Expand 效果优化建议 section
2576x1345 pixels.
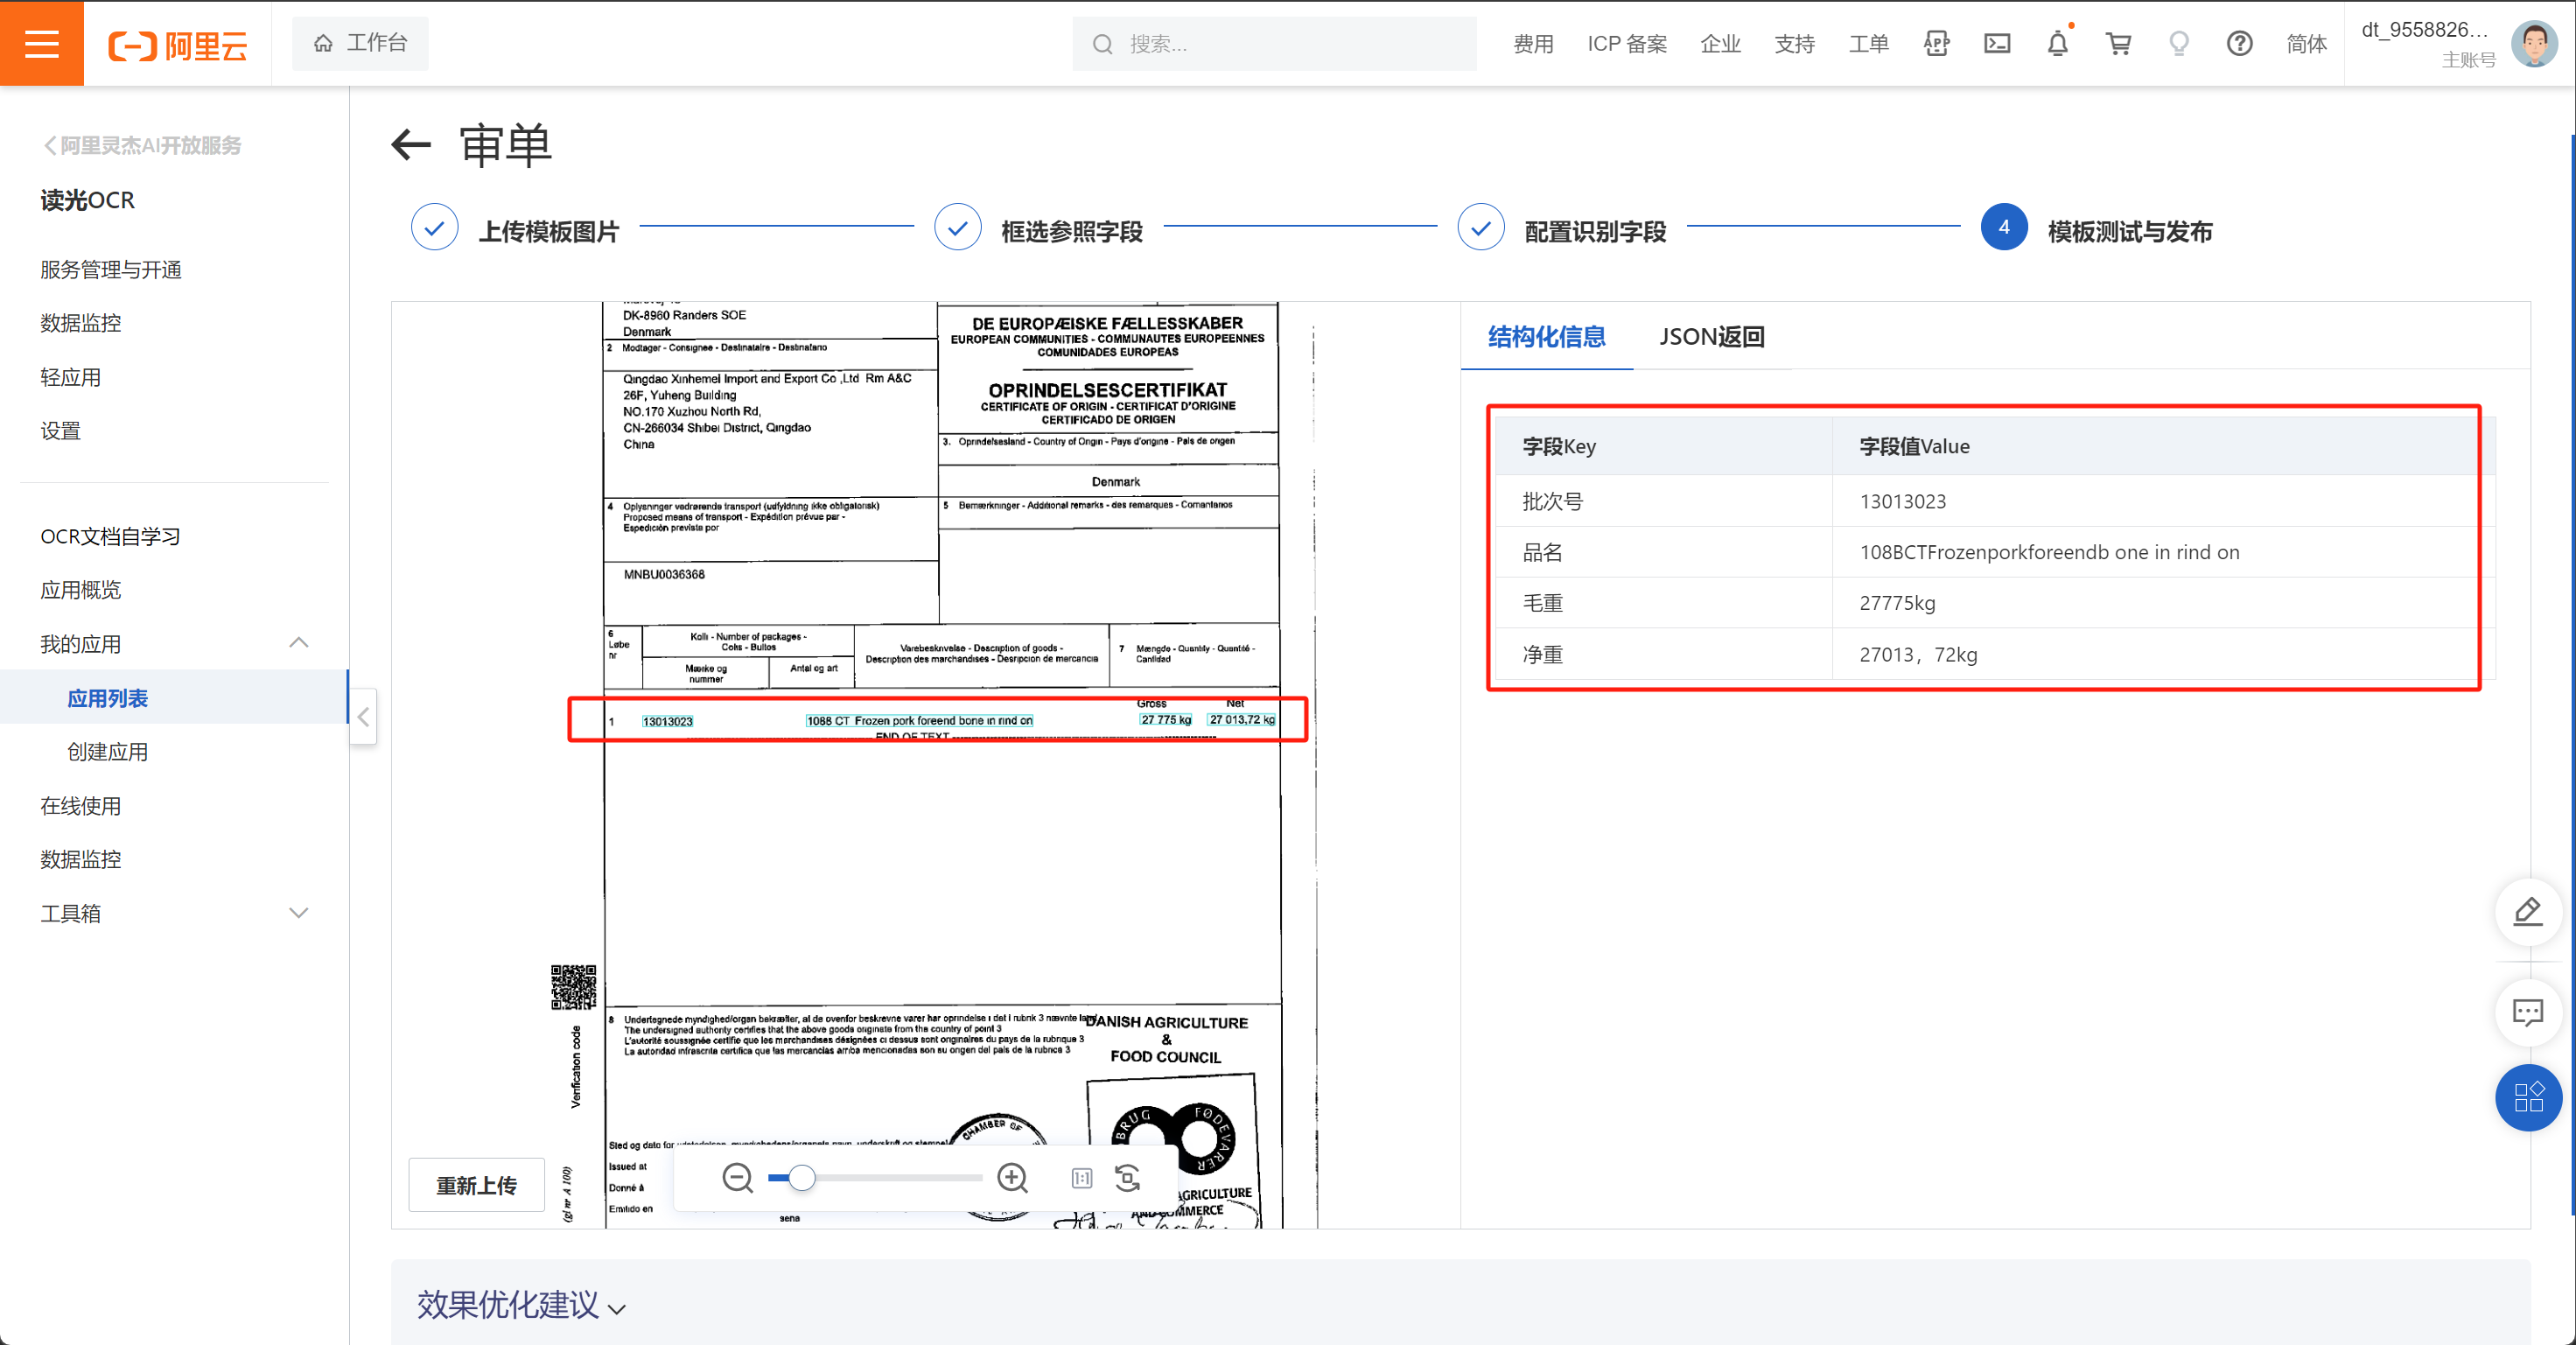(520, 1305)
